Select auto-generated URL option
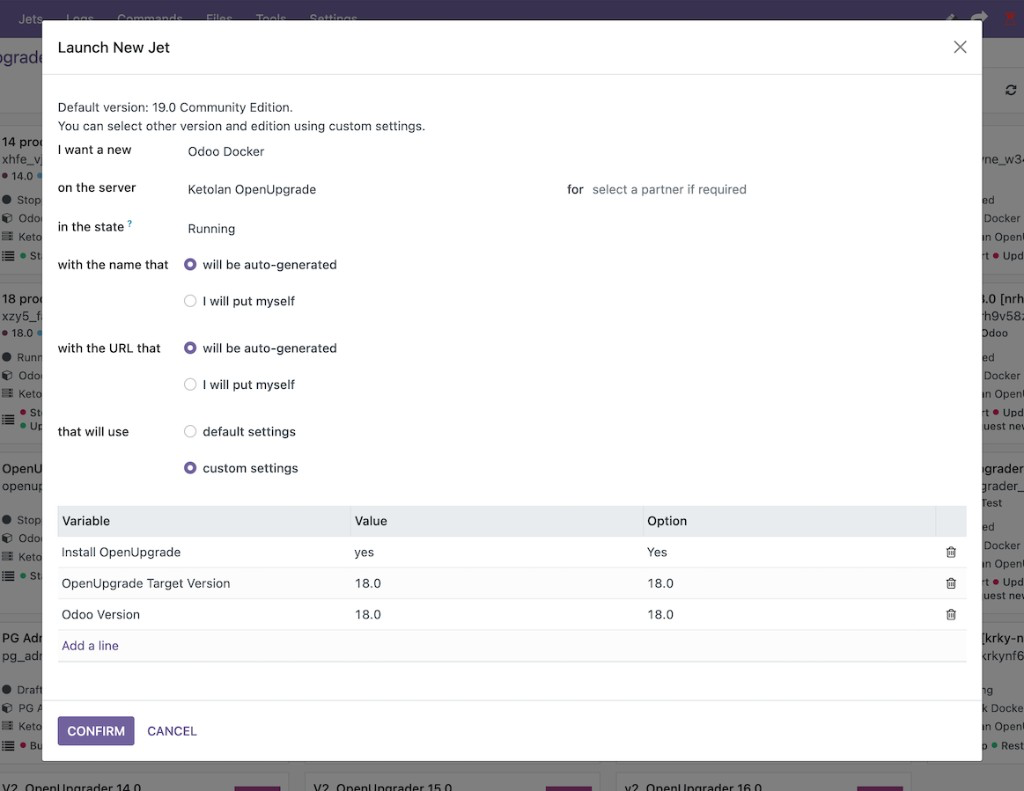The image size is (1024, 791). click(190, 348)
